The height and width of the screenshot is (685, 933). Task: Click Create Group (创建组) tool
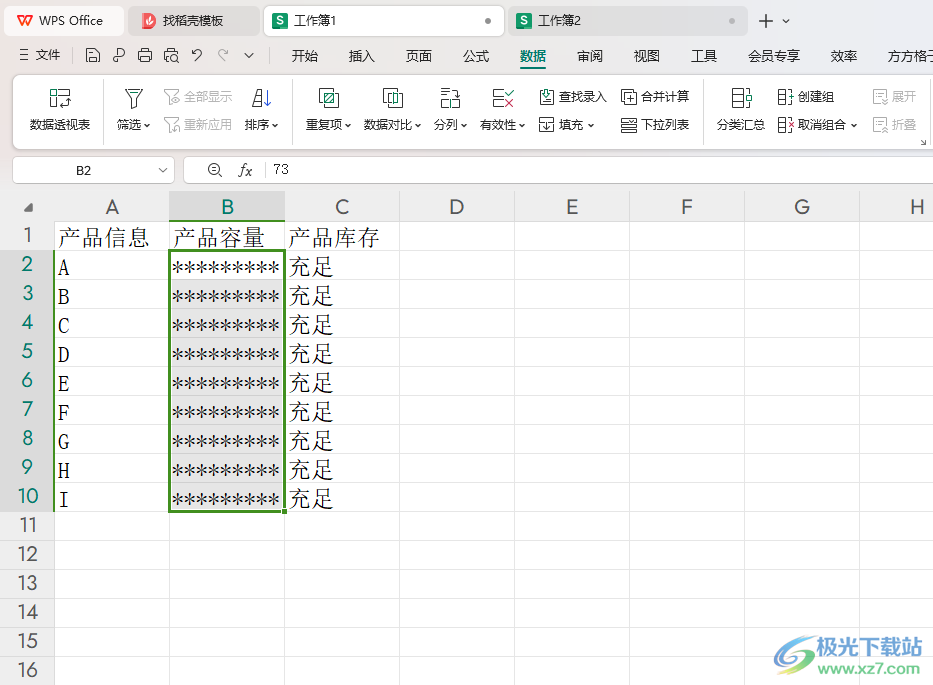[x=806, y=96]
